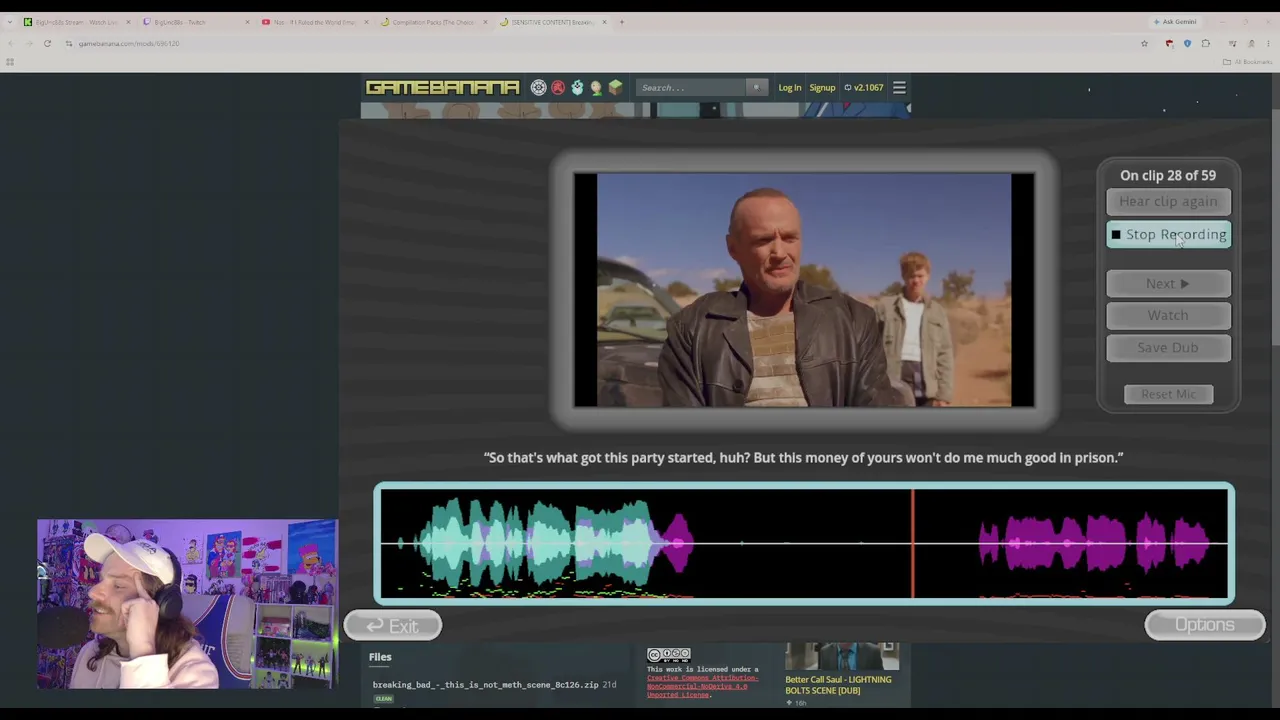Close the Twitch browser tab

click(247, 22)
